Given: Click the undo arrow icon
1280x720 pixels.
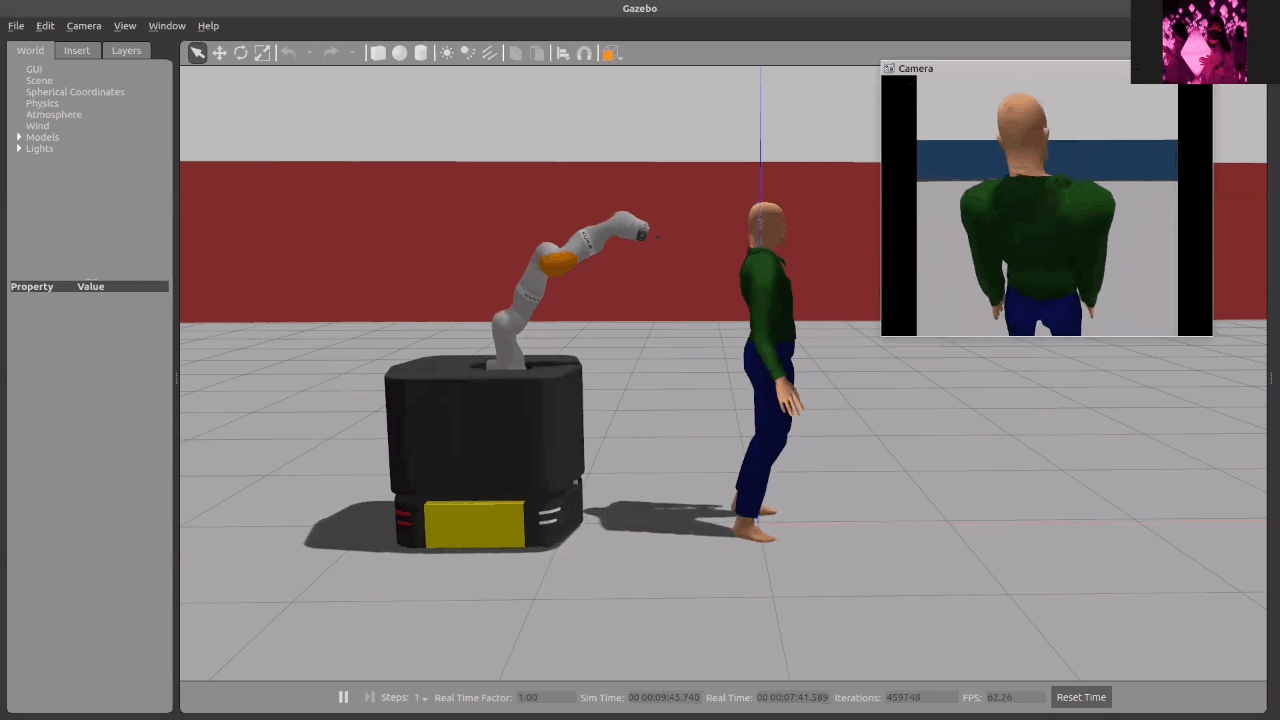Looking at the screenshot, I should coord(288,53).
